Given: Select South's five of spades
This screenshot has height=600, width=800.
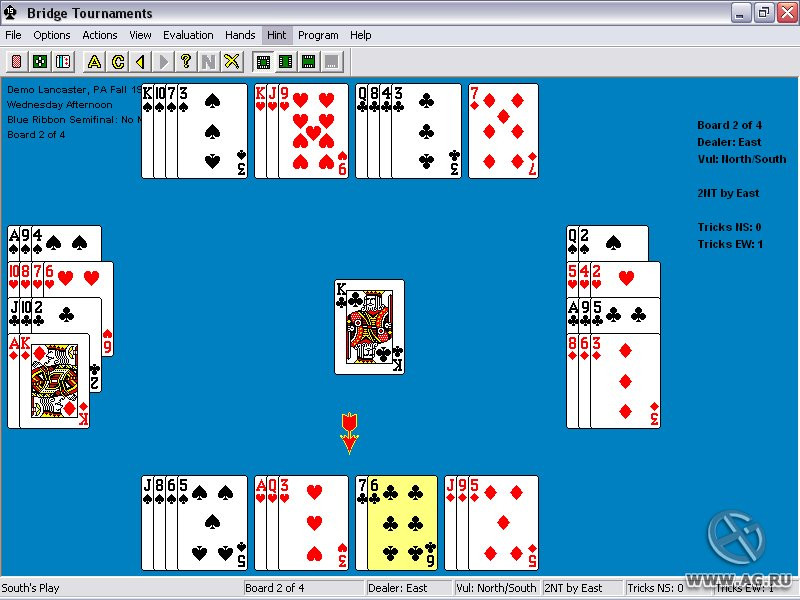Looking at the screenshot, I should tap(212, 523).
